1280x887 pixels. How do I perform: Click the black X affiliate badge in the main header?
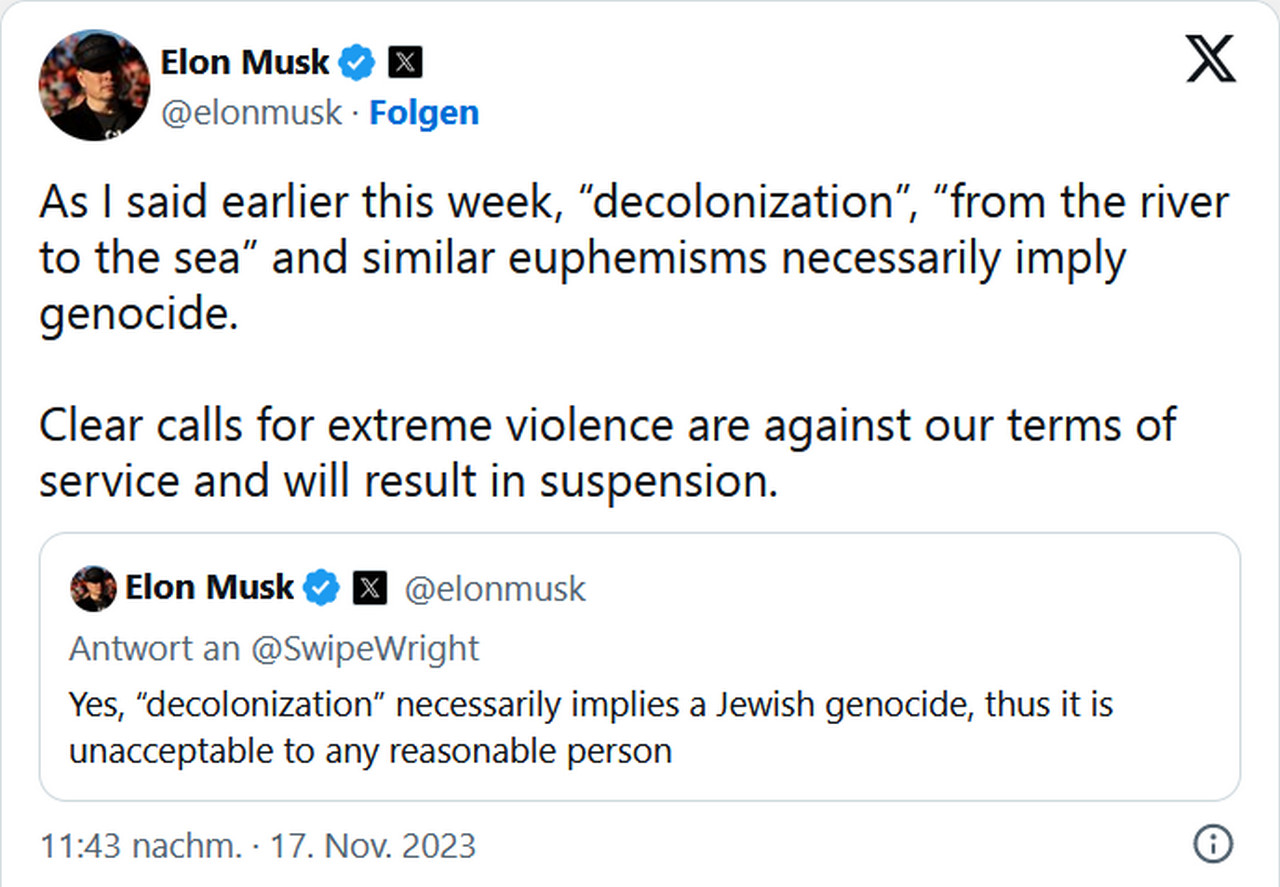404,63
